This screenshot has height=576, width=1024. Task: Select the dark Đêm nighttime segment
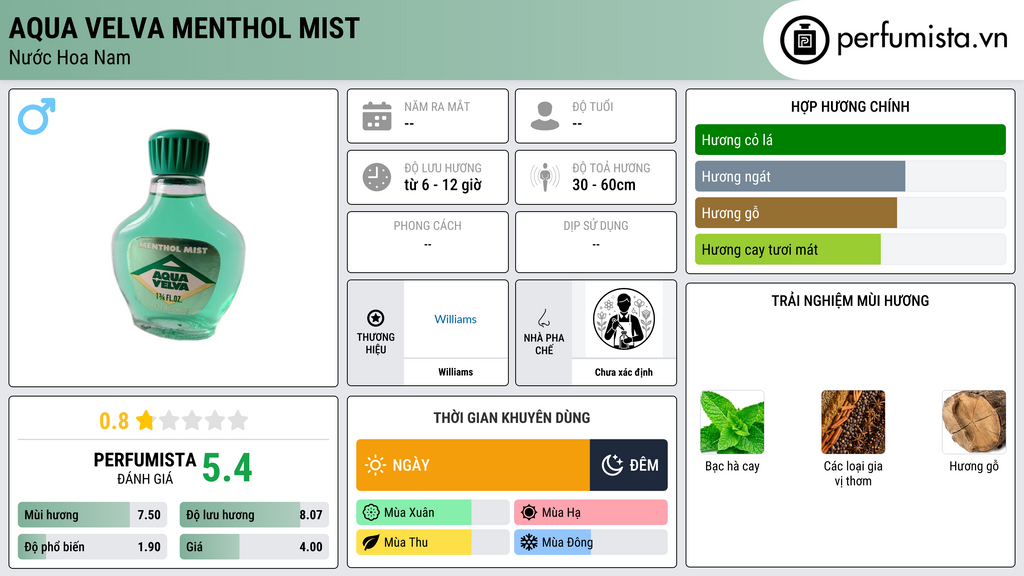629,465
